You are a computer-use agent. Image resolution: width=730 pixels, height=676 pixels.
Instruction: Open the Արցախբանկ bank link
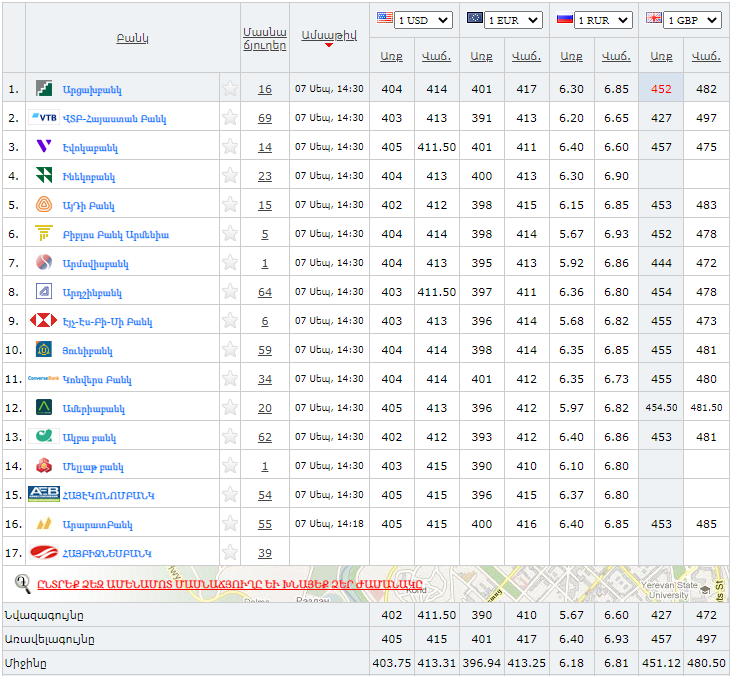[92, 89]
